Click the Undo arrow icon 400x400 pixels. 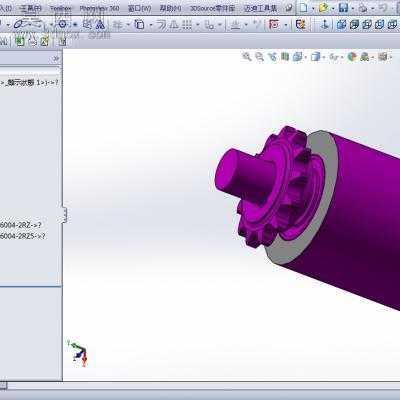click(383, 8)
